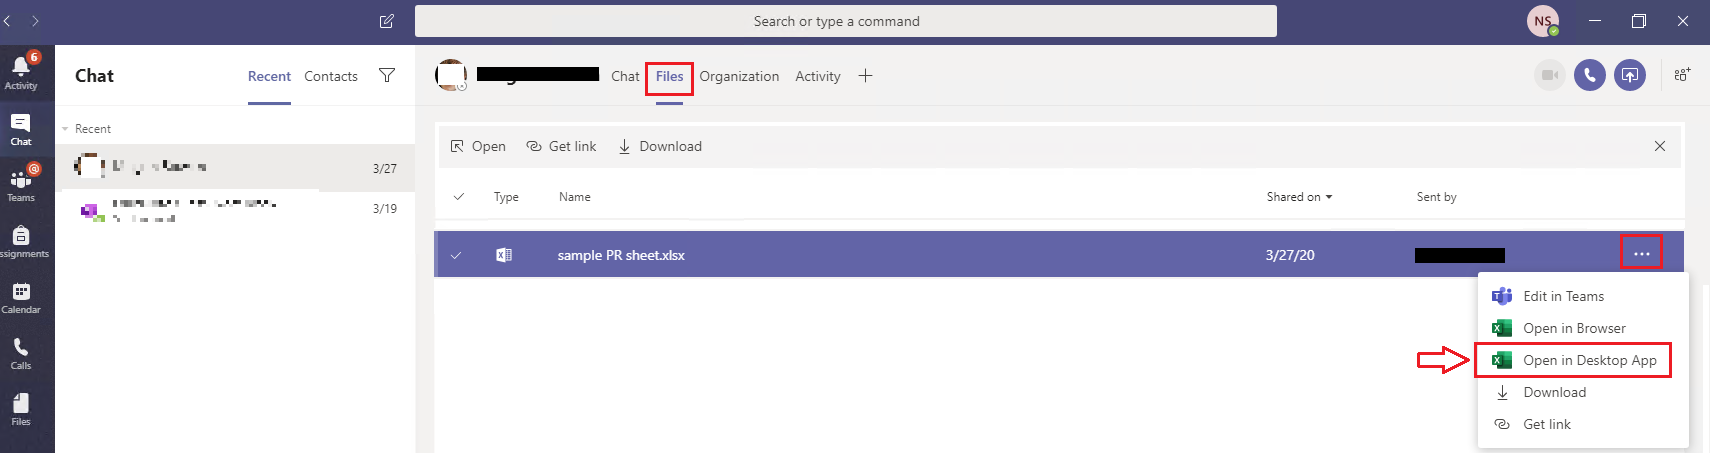This screenshot has height=453, width=1710.
Task: Close the file selection toolbar with X
Action: pos(1660,146)
